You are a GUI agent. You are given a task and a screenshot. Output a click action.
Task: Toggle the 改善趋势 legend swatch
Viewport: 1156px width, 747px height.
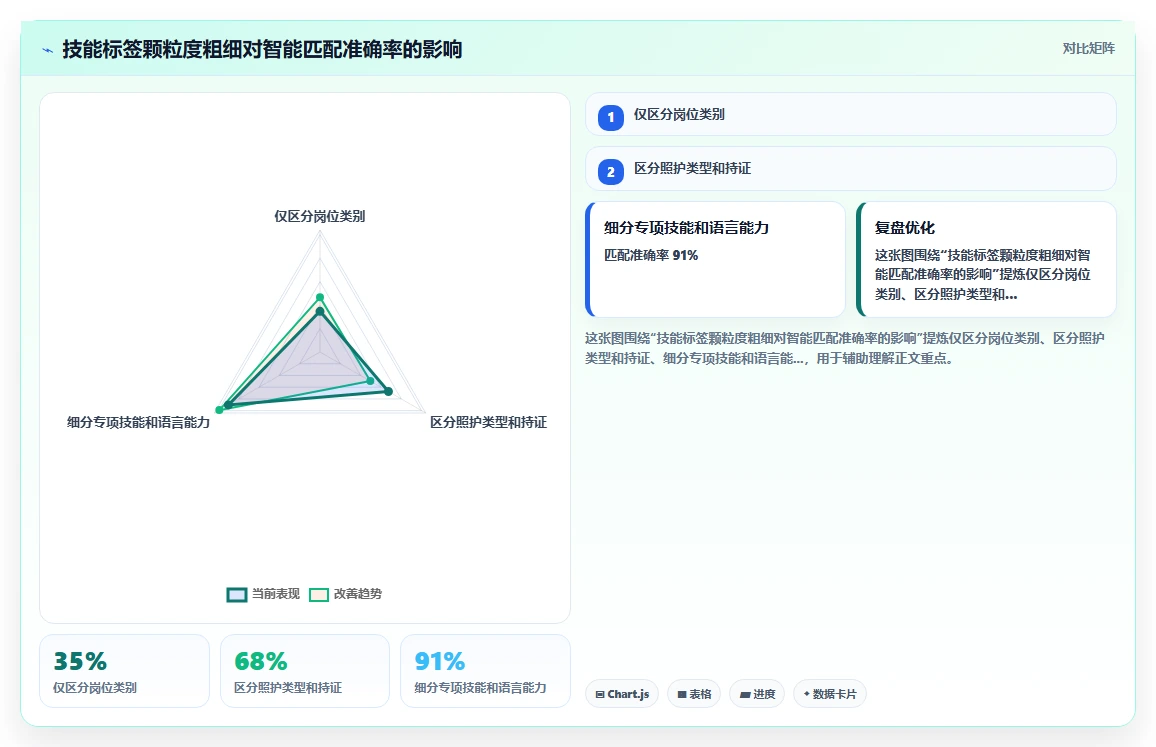[x=318, y=594]
